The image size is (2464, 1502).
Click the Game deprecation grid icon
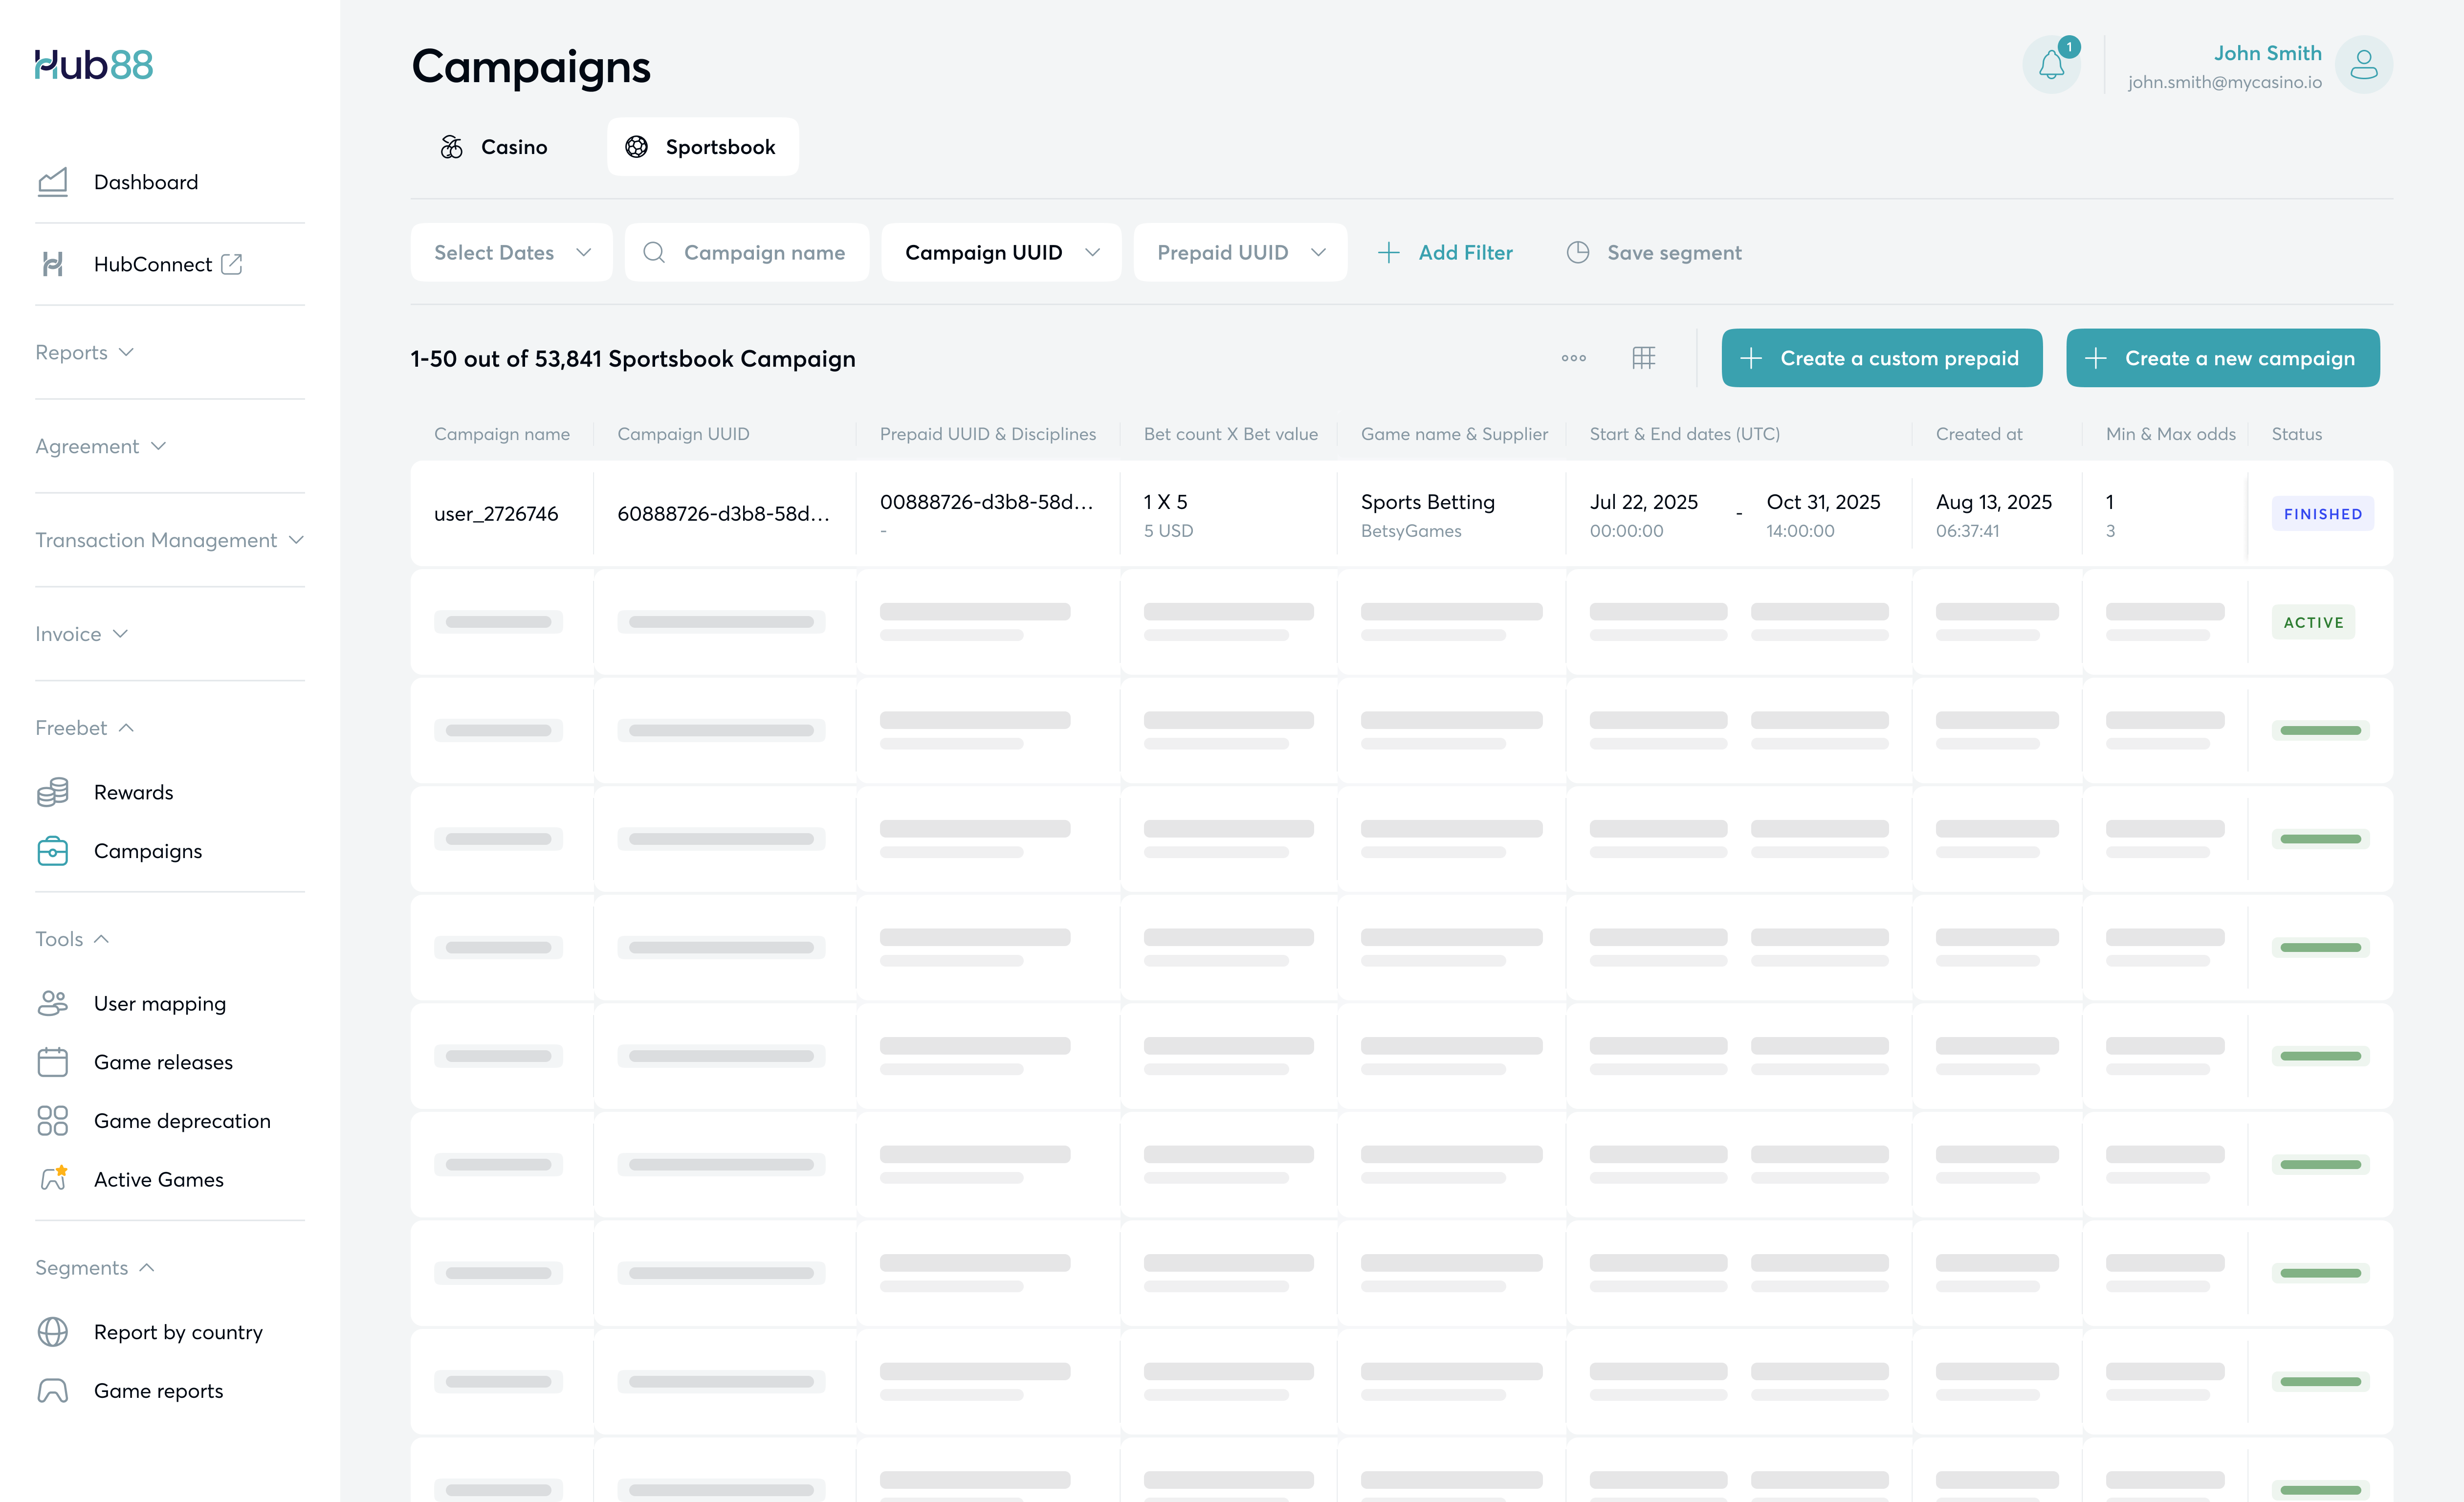click(53, 1121)
